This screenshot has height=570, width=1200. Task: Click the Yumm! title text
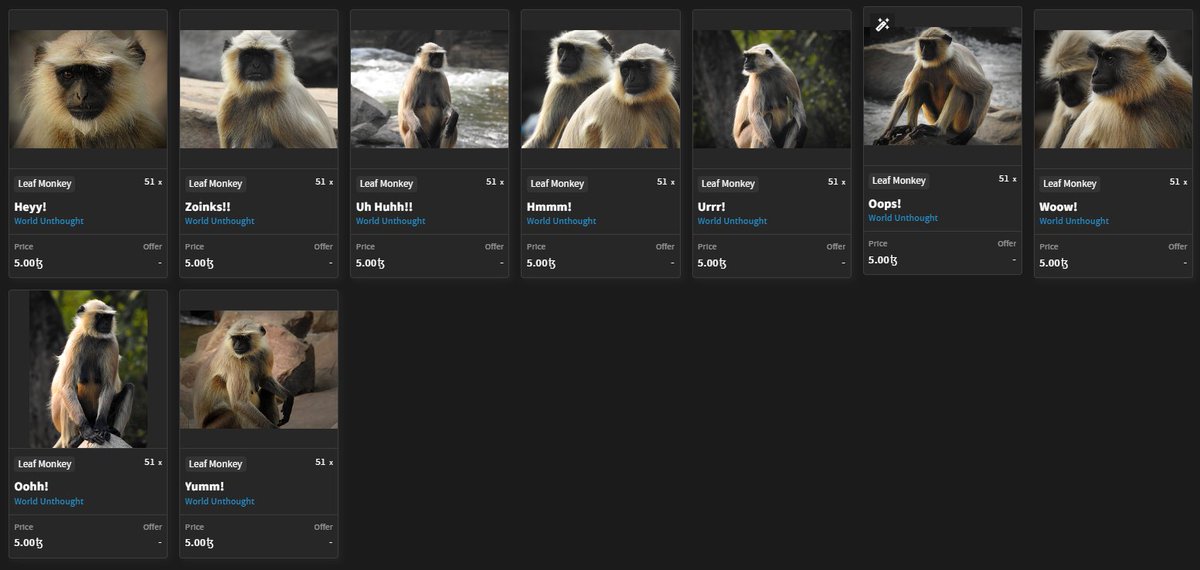click(x=205, y=487)
